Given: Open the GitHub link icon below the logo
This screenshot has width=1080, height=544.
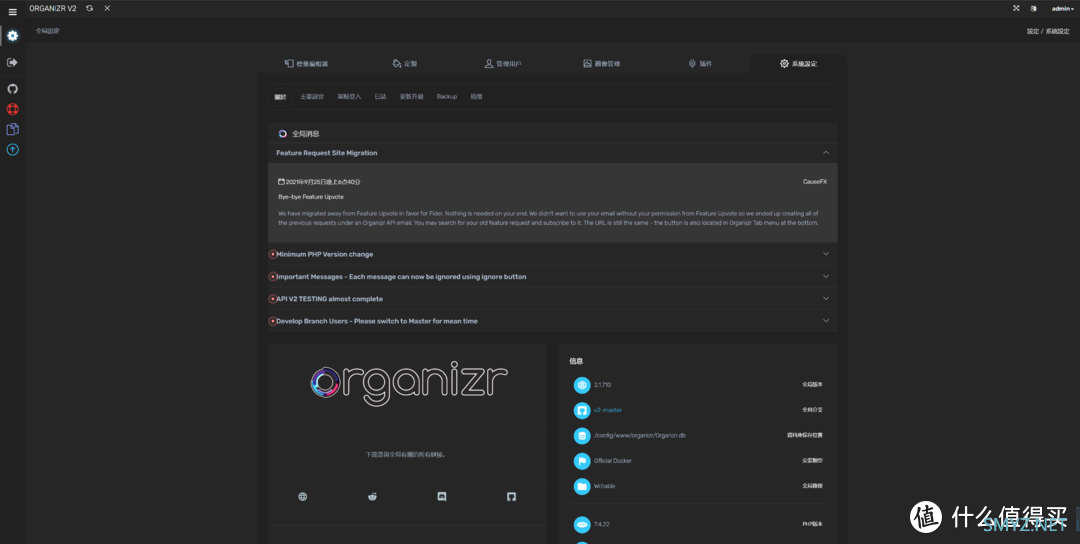Looking at the screenshot, I should [511, 496].
